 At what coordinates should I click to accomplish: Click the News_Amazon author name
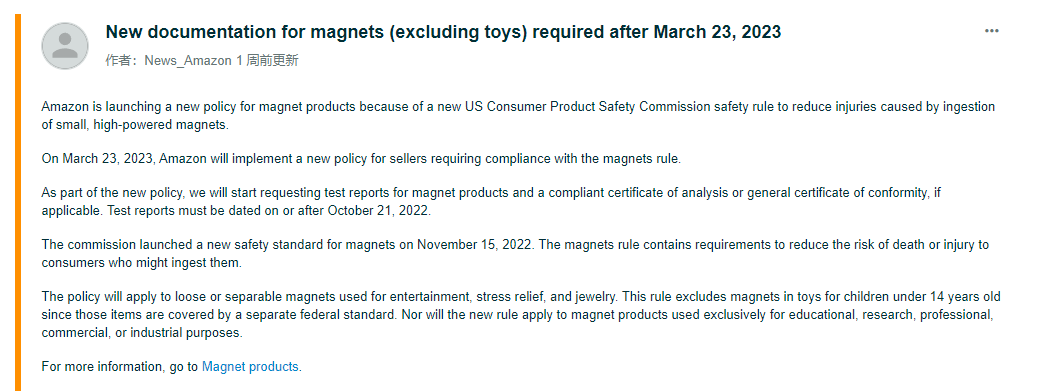coord(188,61)
